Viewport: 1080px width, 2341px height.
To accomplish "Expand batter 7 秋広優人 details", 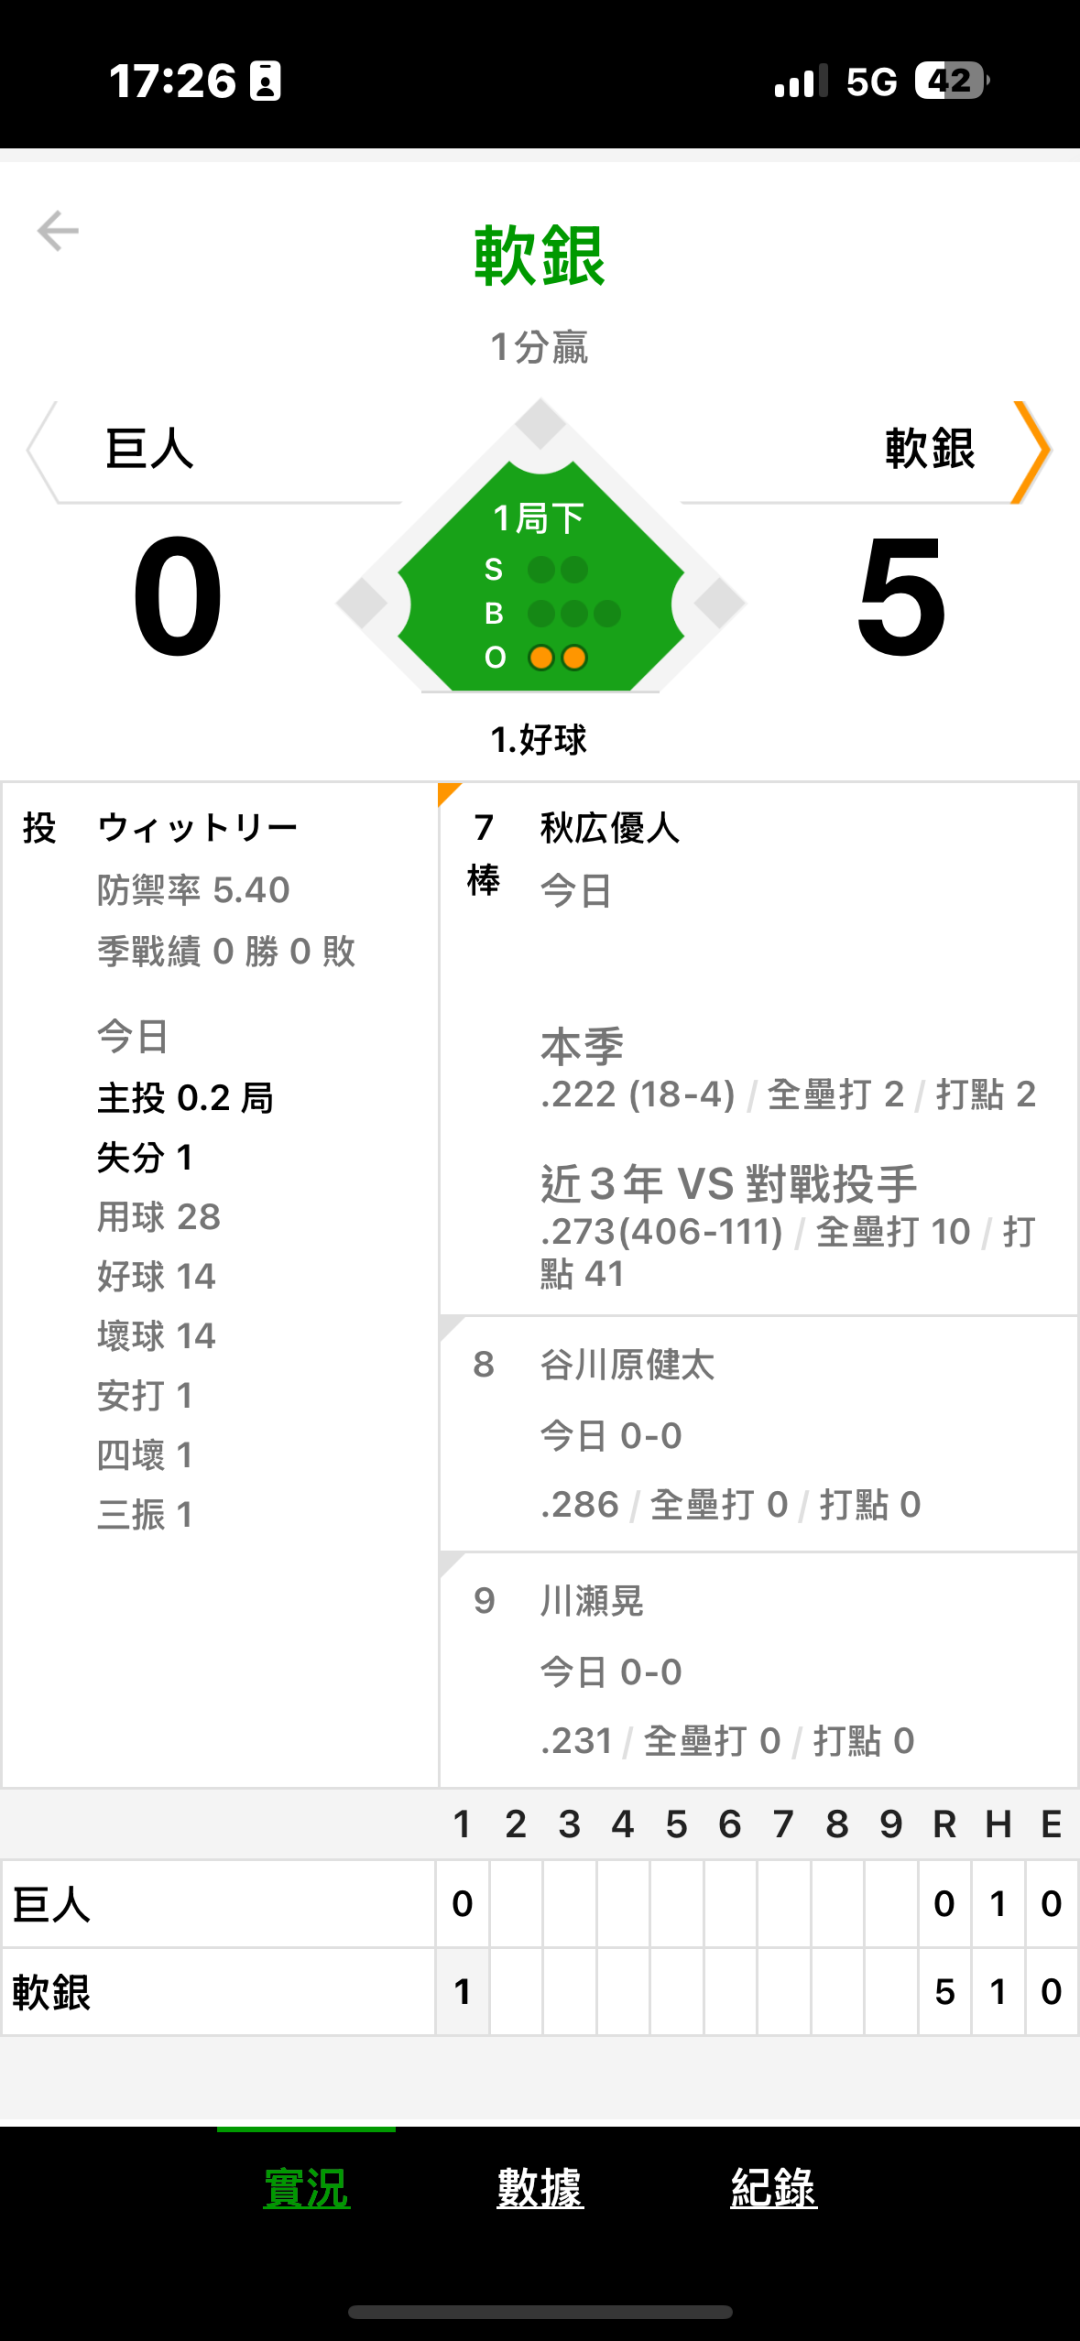I will point(757,1048).
